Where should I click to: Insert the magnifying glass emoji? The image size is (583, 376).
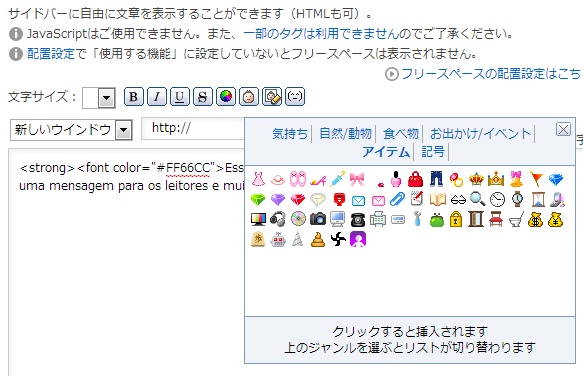477,199
